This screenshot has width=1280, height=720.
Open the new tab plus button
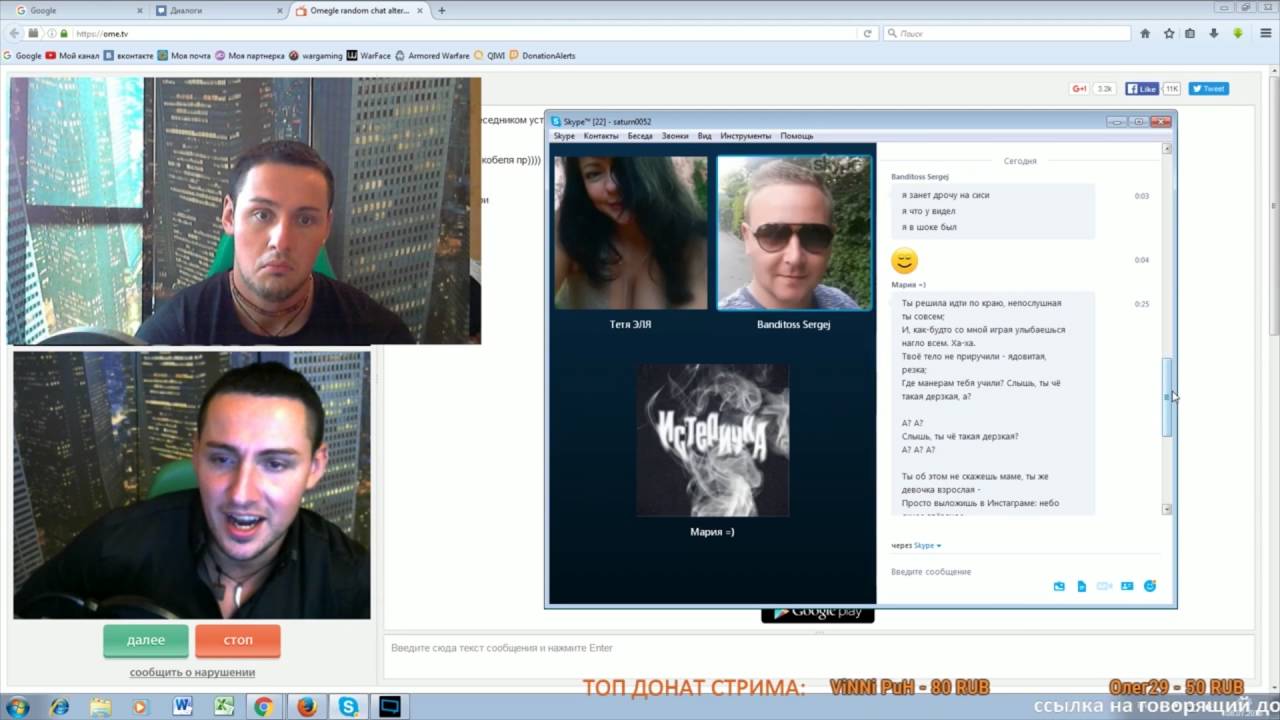(442, 10)
